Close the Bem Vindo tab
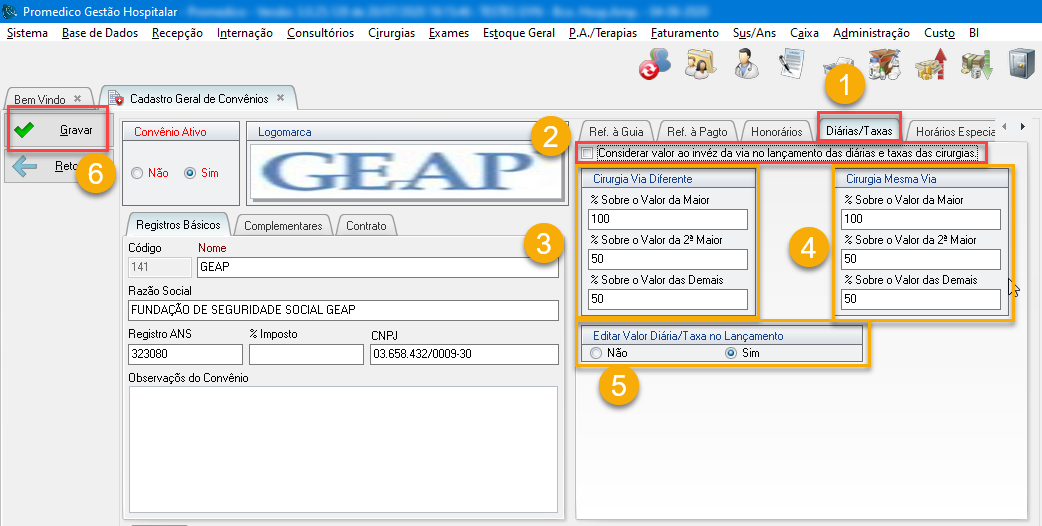 pyautogui.click(x=77, y=100)
